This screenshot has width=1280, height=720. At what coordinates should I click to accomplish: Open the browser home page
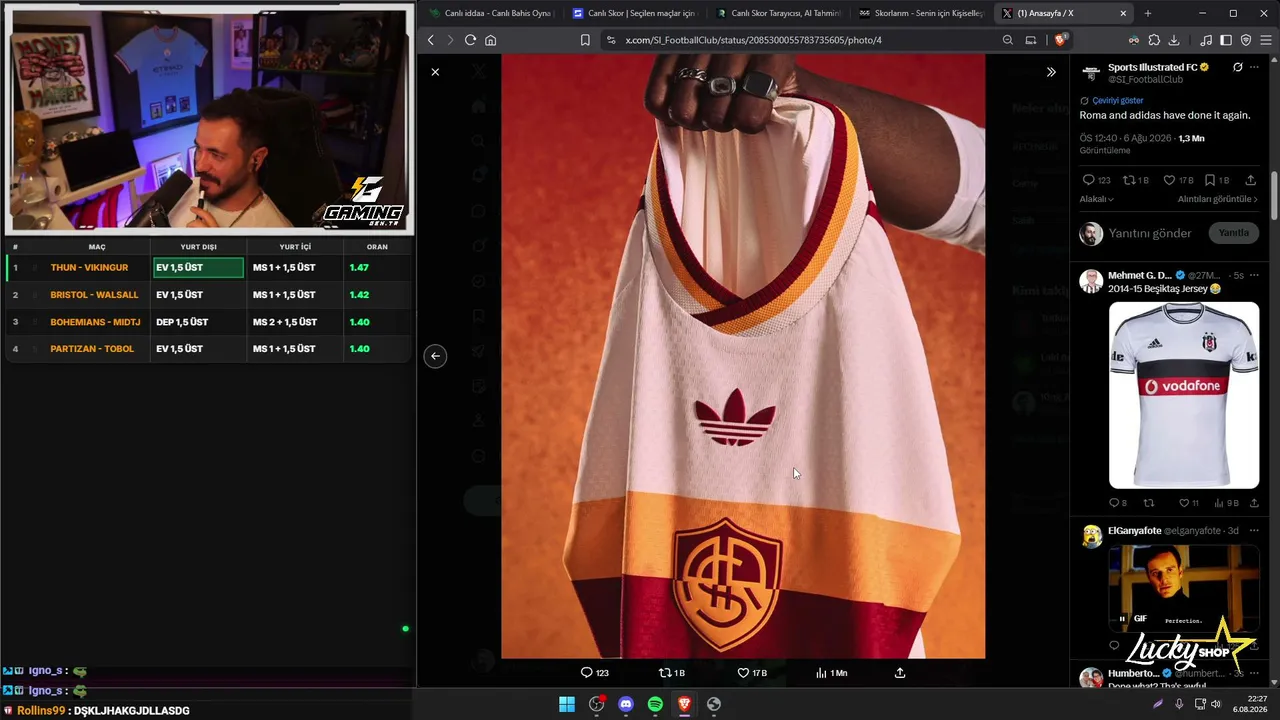(491, 40)
